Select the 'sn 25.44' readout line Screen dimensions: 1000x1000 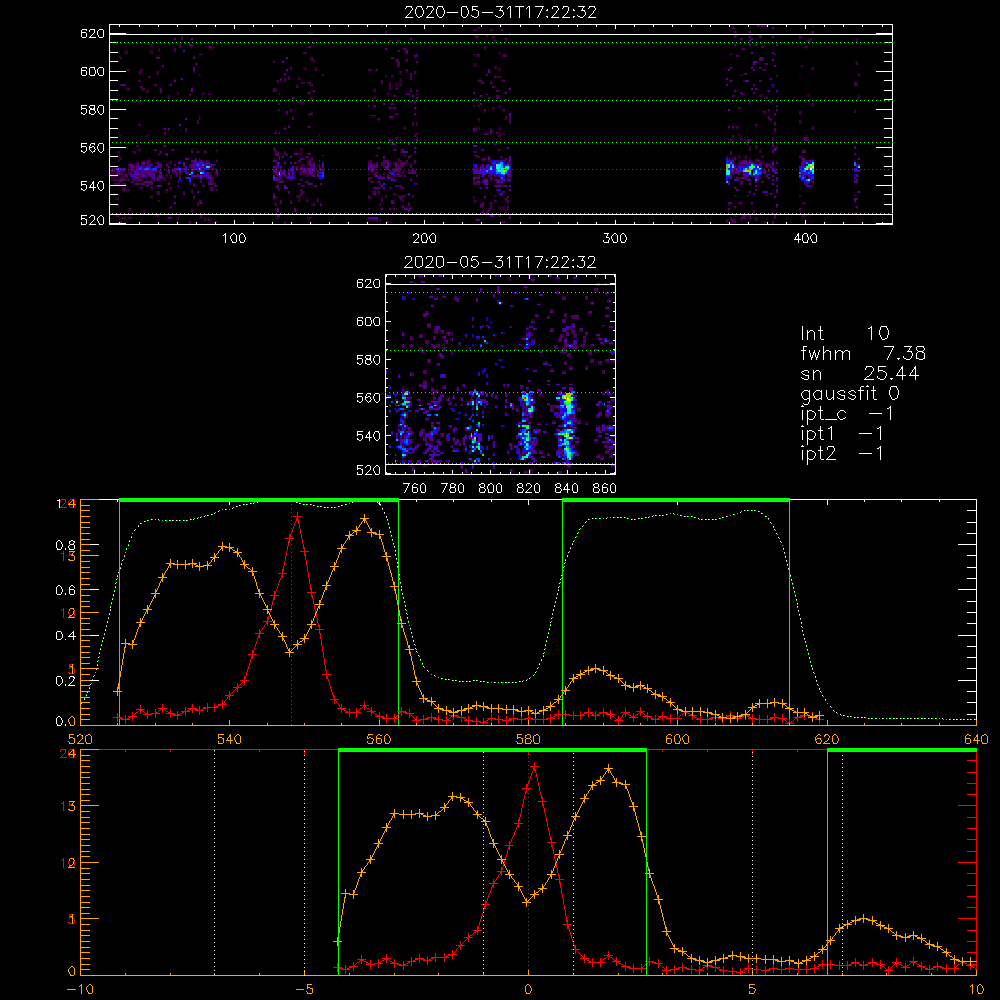860,374
